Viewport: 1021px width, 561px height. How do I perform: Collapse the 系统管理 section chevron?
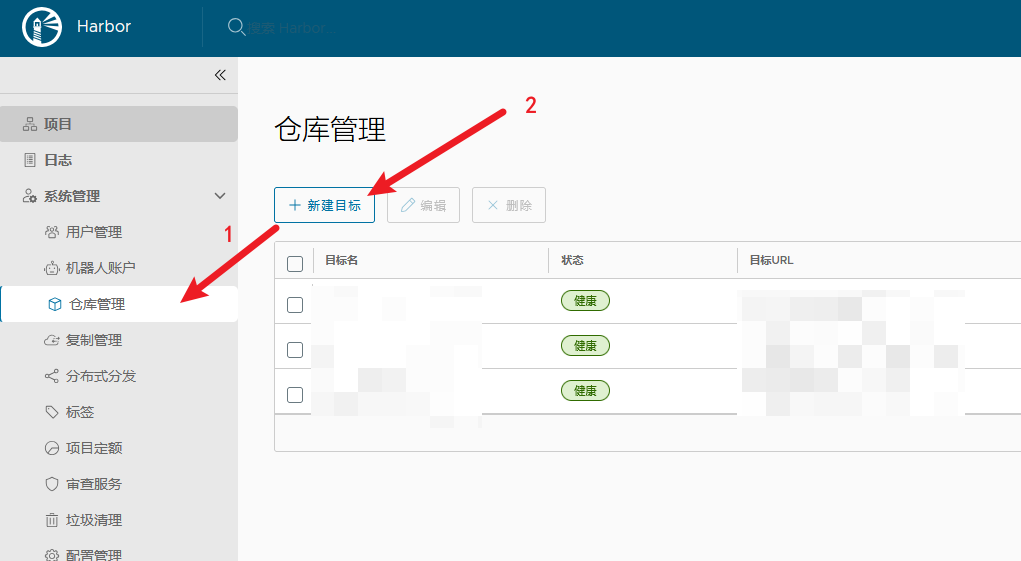(220, 196)
